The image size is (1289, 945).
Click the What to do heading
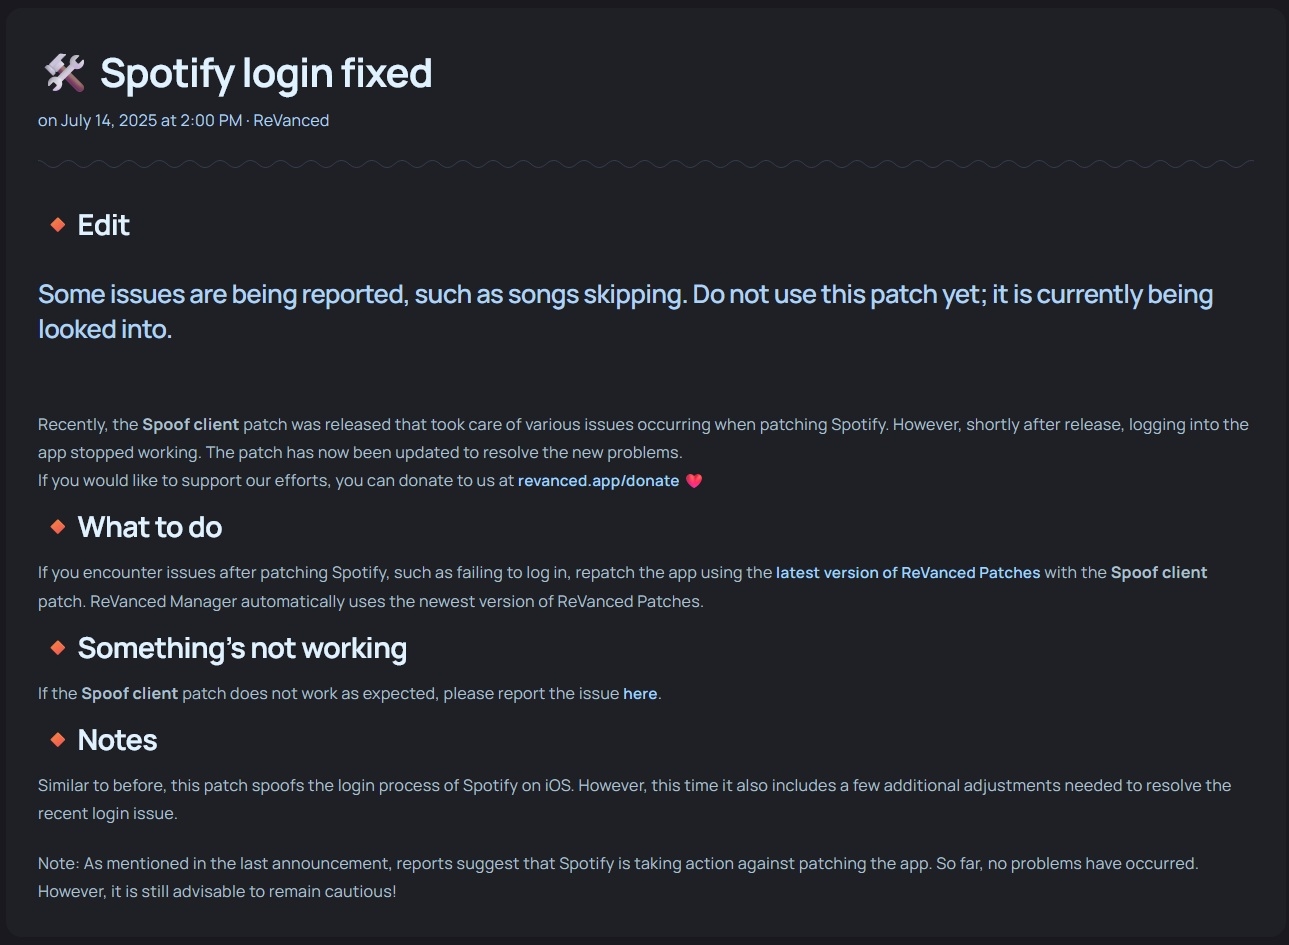[x=150, y=527]
